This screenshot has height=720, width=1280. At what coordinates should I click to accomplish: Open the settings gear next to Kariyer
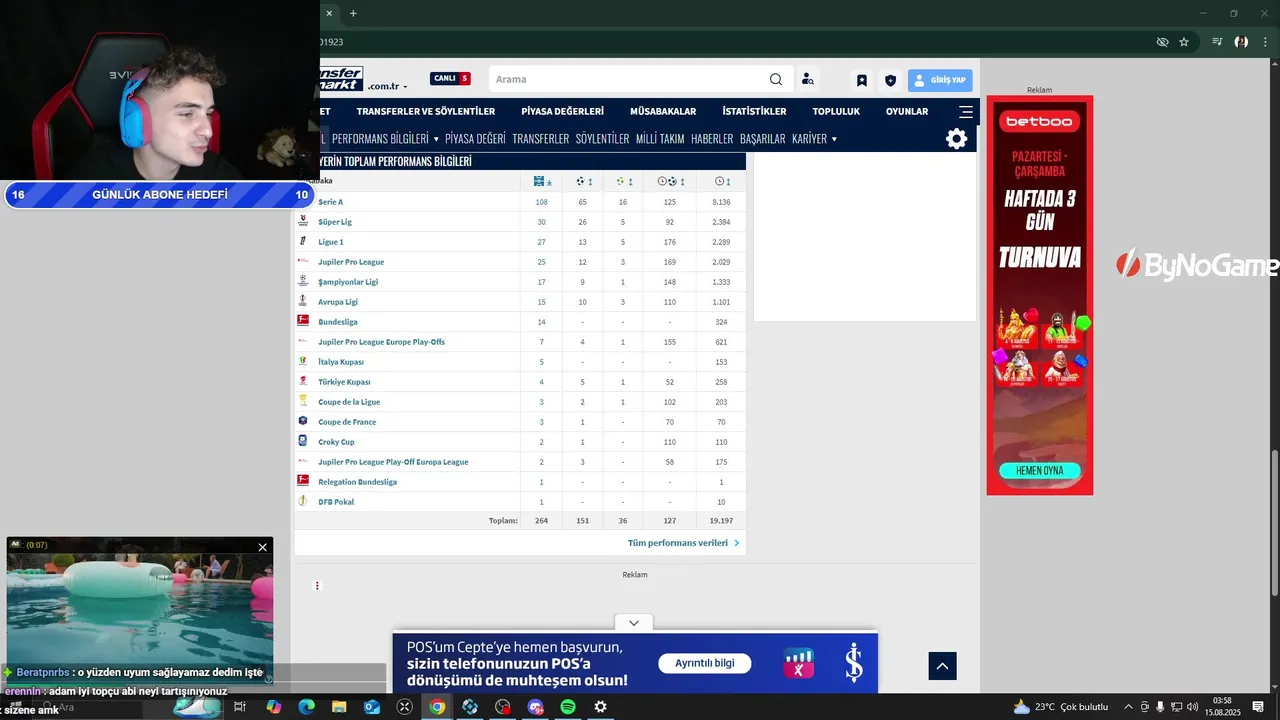point(957,139)
